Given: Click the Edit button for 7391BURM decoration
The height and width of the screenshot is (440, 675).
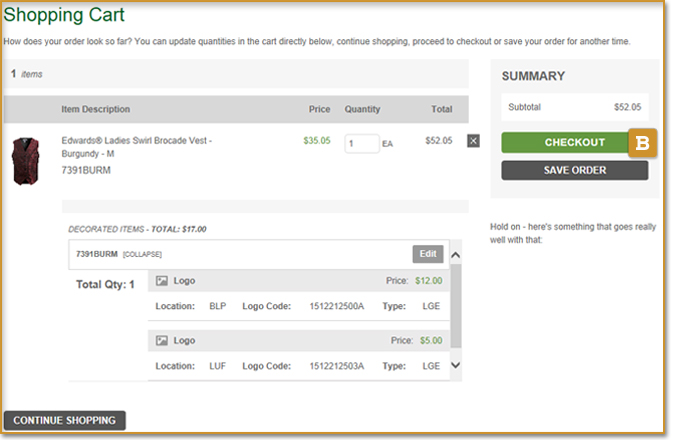Looking at the screenshot, I should pyautogui.click(x=427, y=254).
